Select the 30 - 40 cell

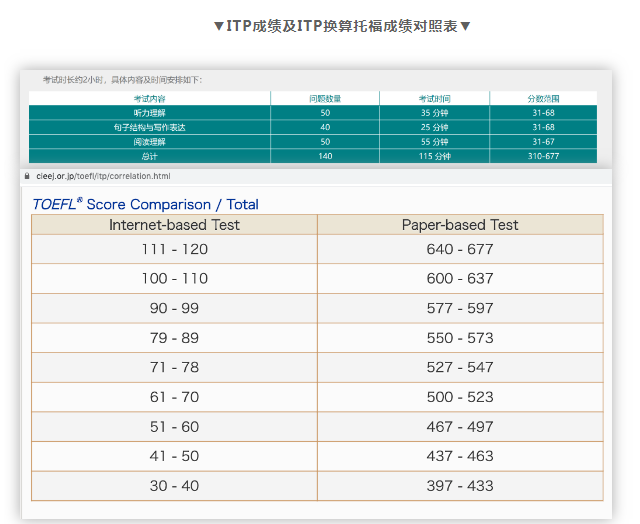(174, 486)
